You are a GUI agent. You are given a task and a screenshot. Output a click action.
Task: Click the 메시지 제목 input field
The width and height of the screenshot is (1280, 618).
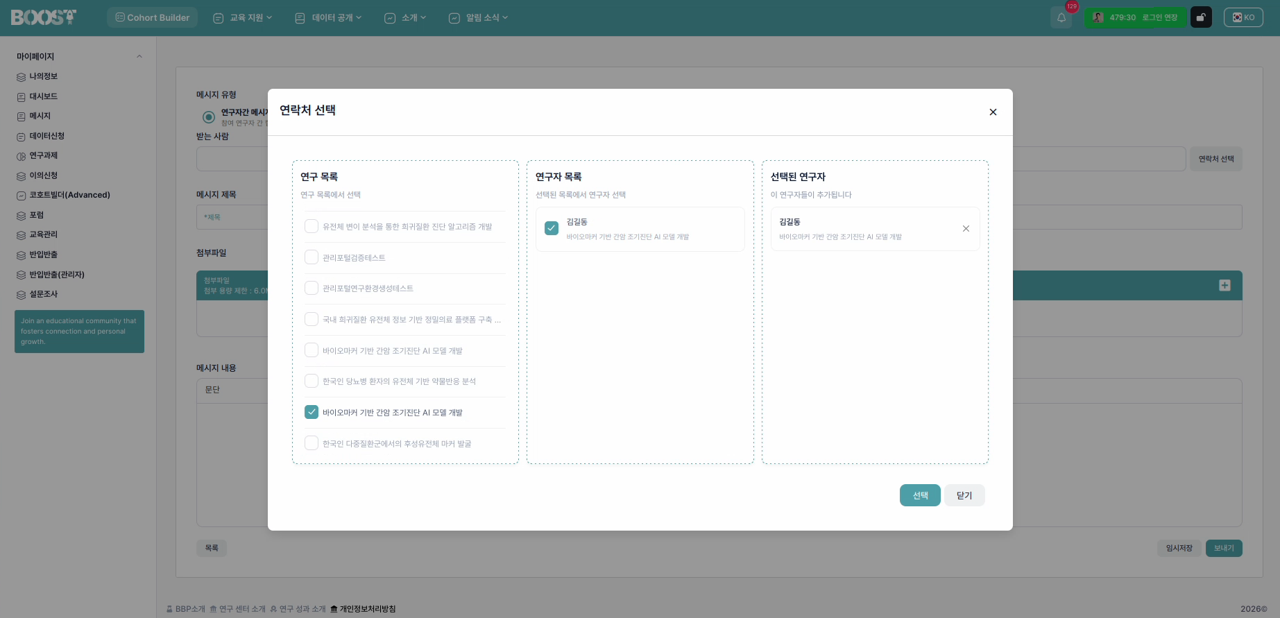(719, 217)
